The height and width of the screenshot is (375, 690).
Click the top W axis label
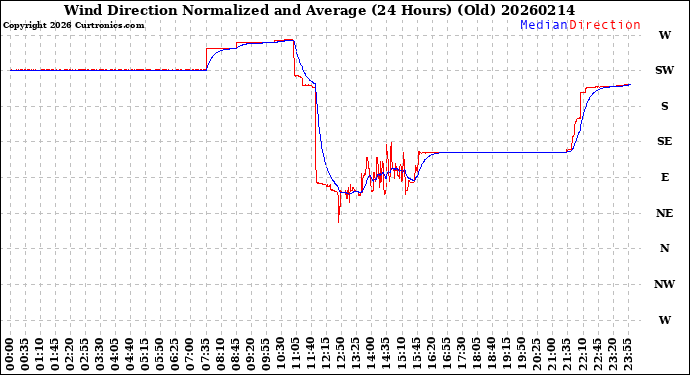coord(664,35)
